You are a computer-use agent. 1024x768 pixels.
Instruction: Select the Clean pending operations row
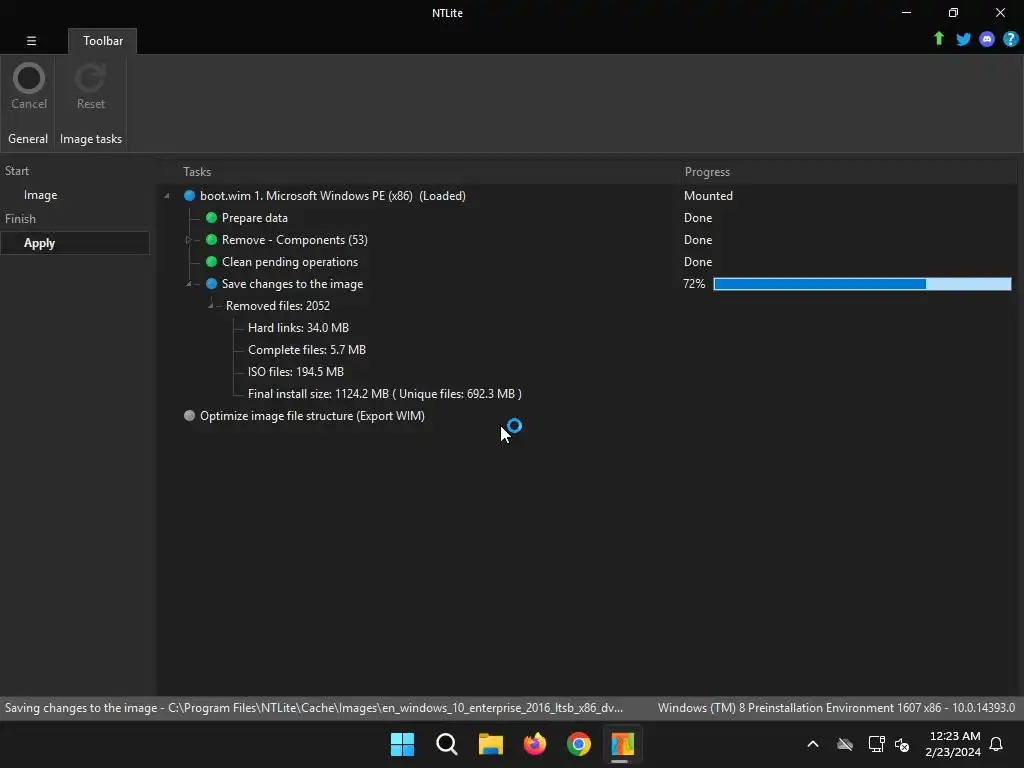click(290, 262)
